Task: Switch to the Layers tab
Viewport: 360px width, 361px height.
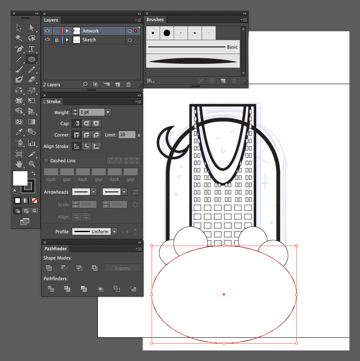Action: click(51, 20)
